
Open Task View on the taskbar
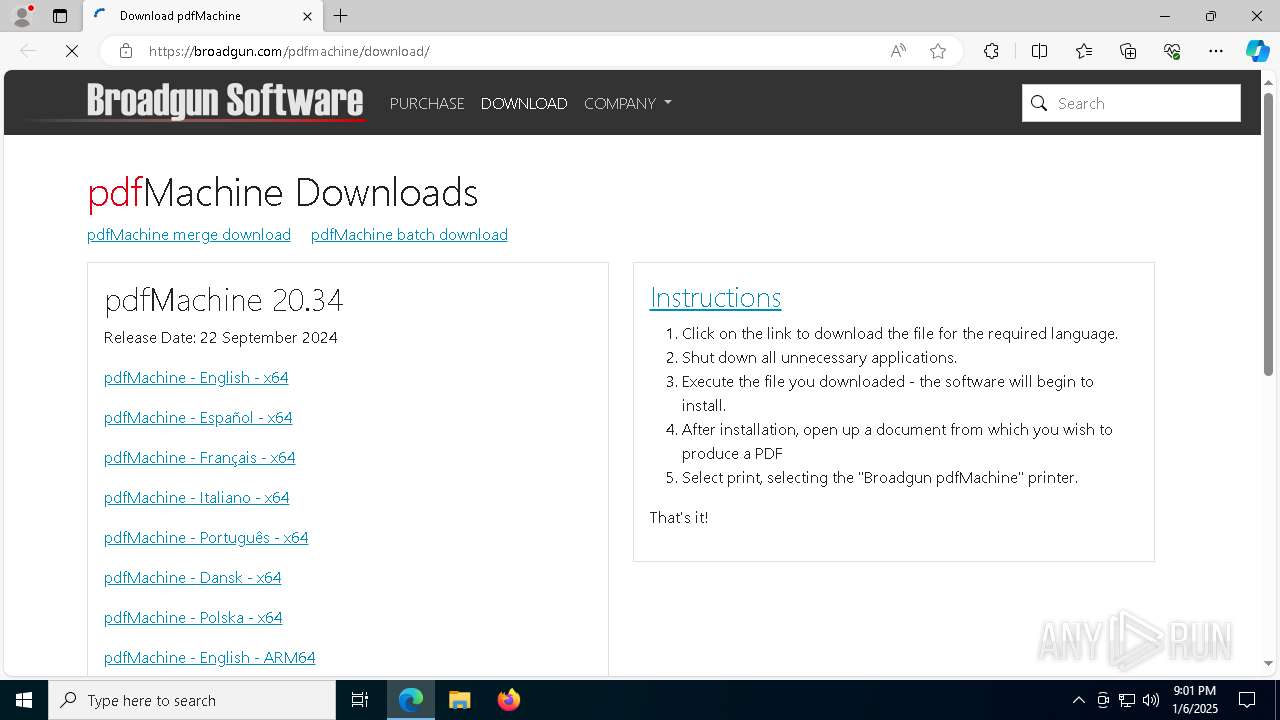pyautogui.click(x=360, y=700)
